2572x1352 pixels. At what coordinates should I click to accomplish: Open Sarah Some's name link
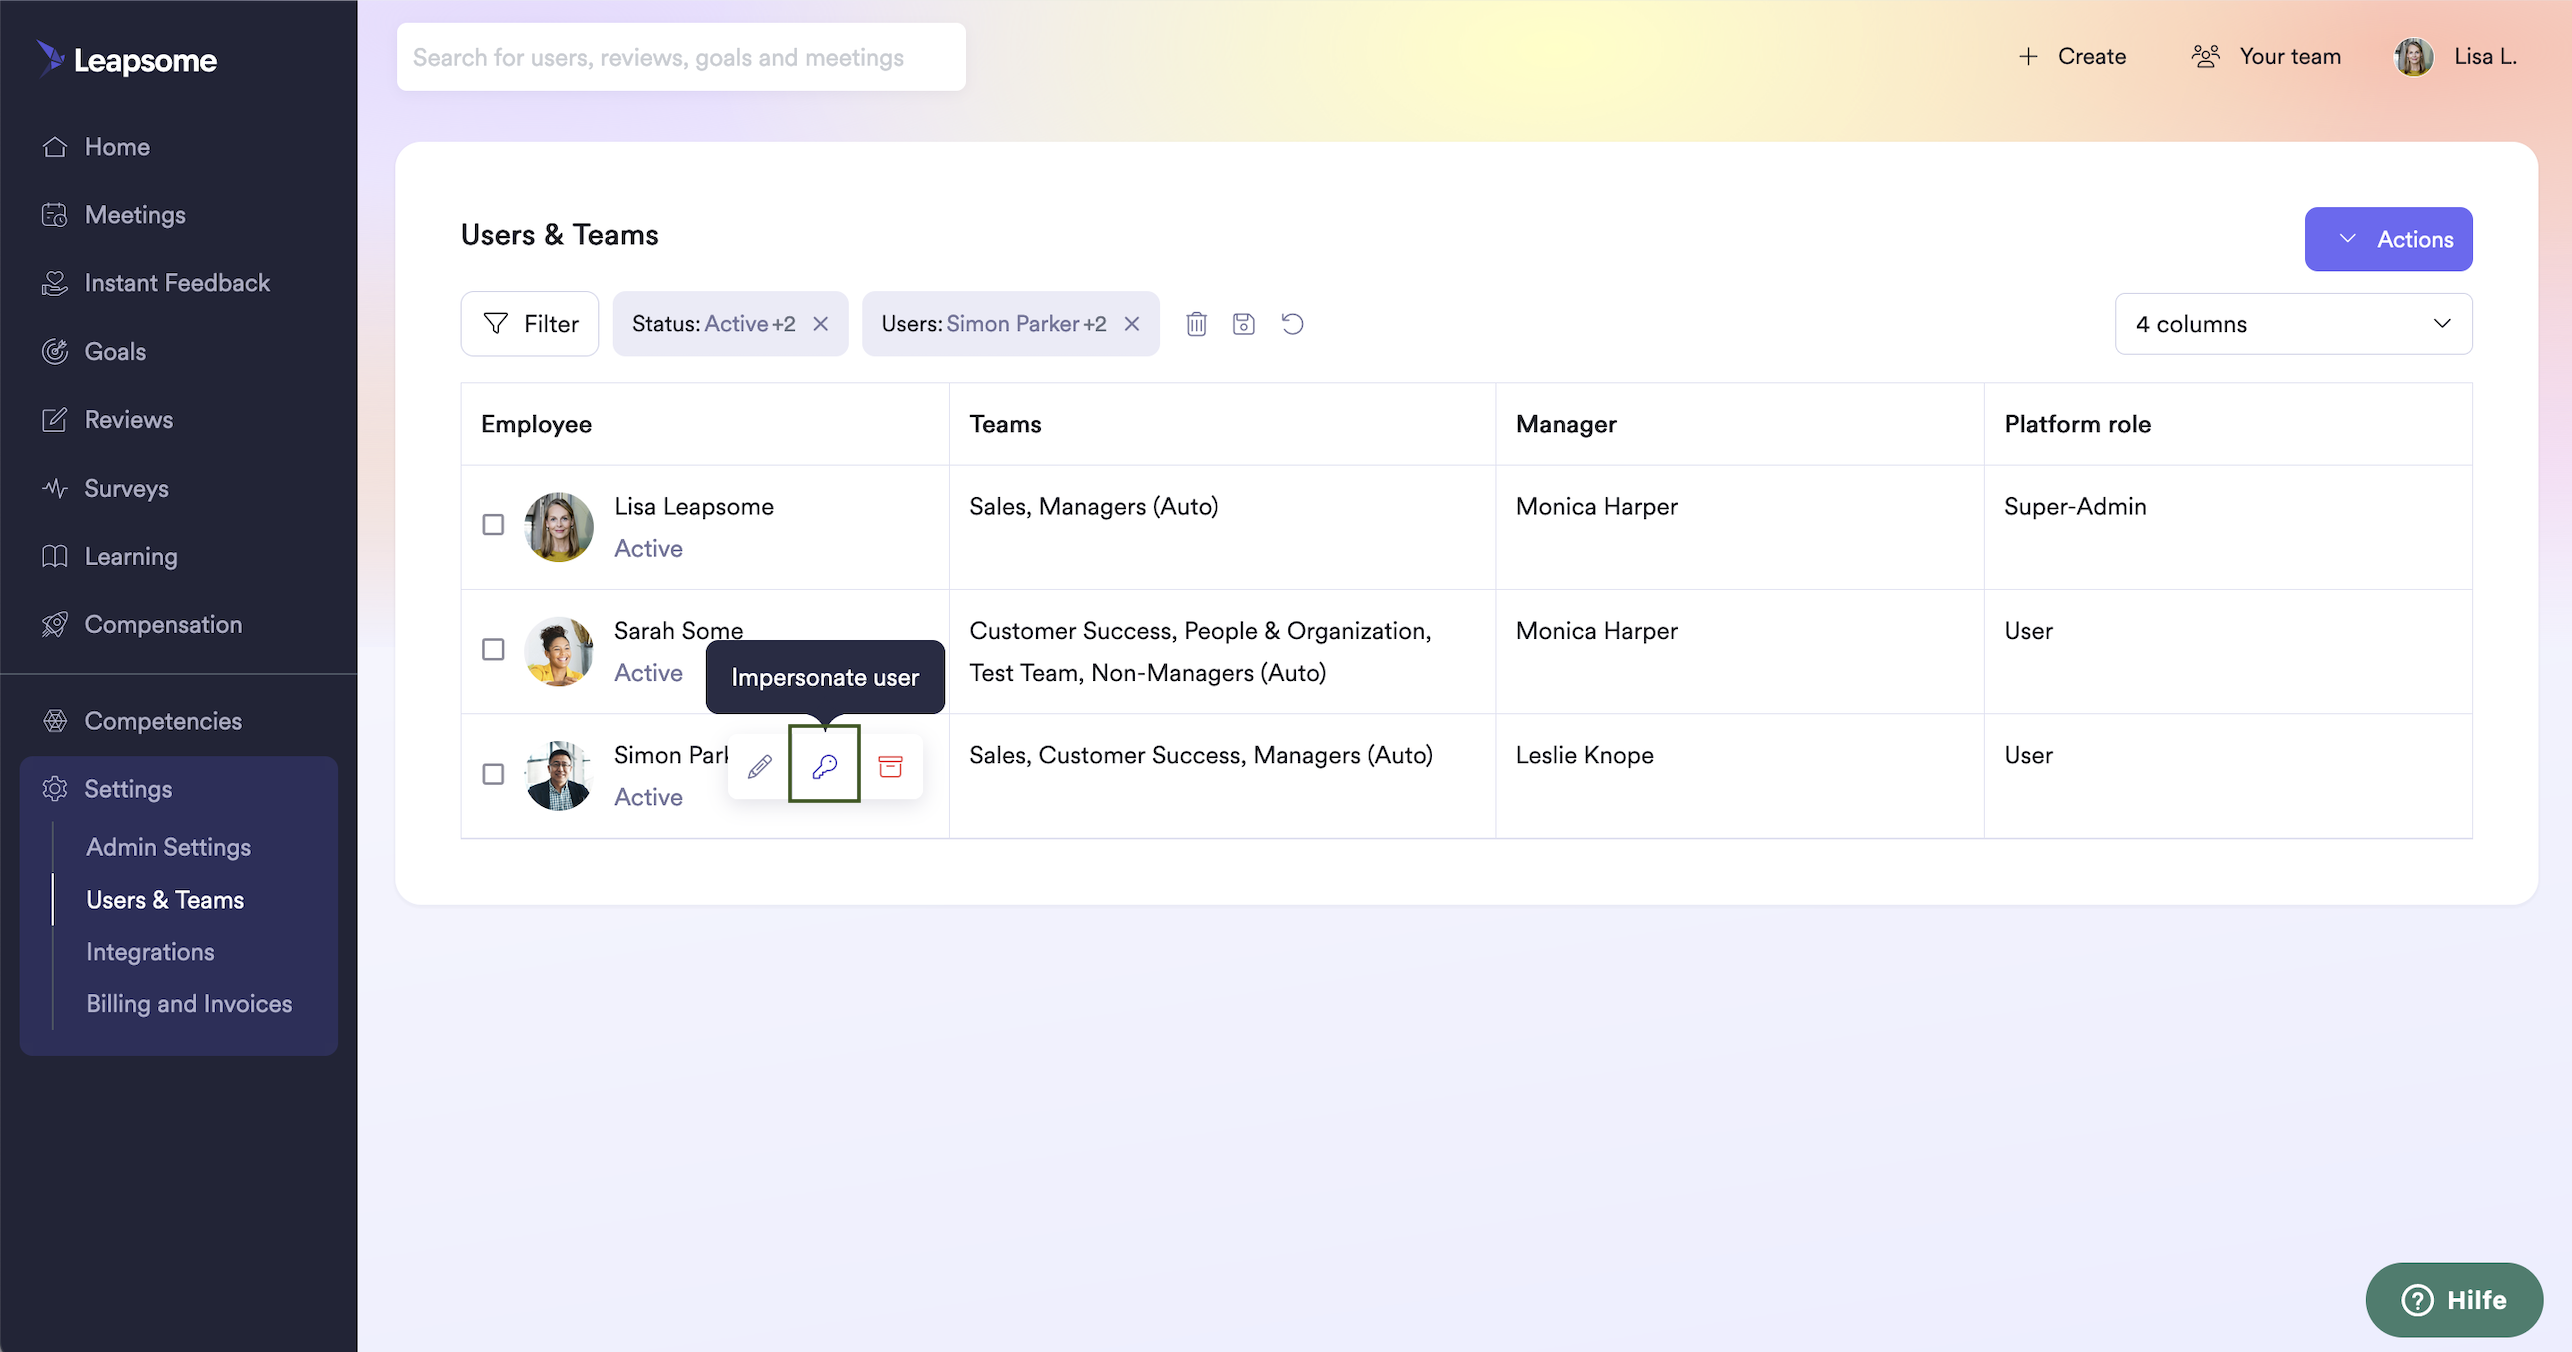click(x=679, y=631)
